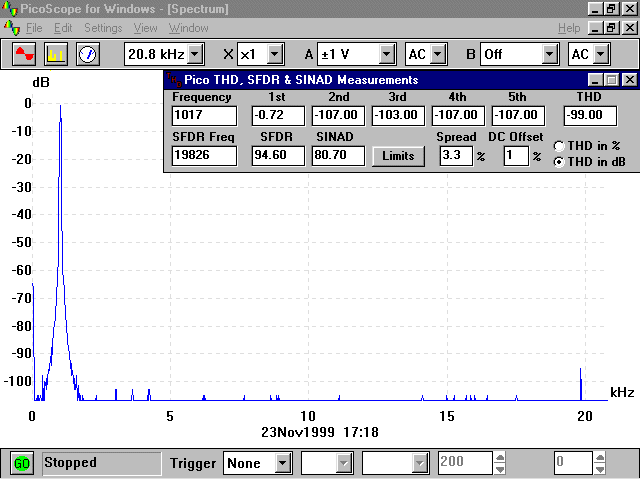
Task: Click the Limits button
Action: point(398,155)
